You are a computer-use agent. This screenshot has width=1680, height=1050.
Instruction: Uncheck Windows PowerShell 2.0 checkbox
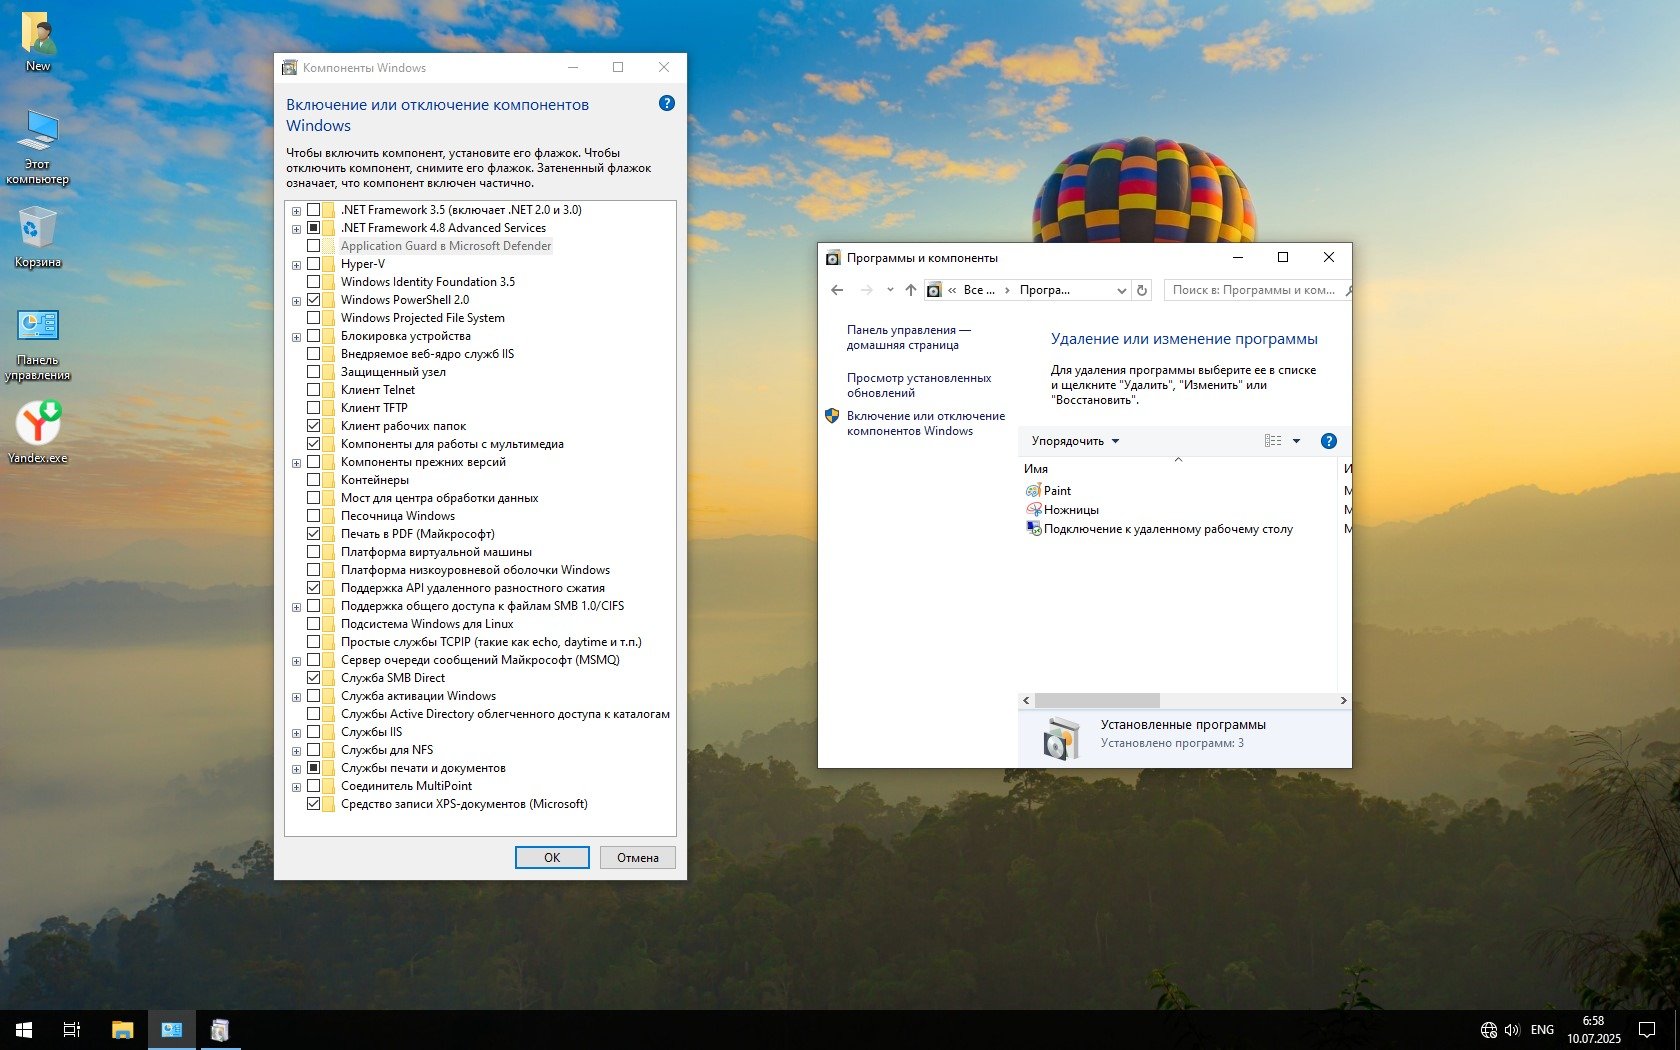tap(314, 300)
